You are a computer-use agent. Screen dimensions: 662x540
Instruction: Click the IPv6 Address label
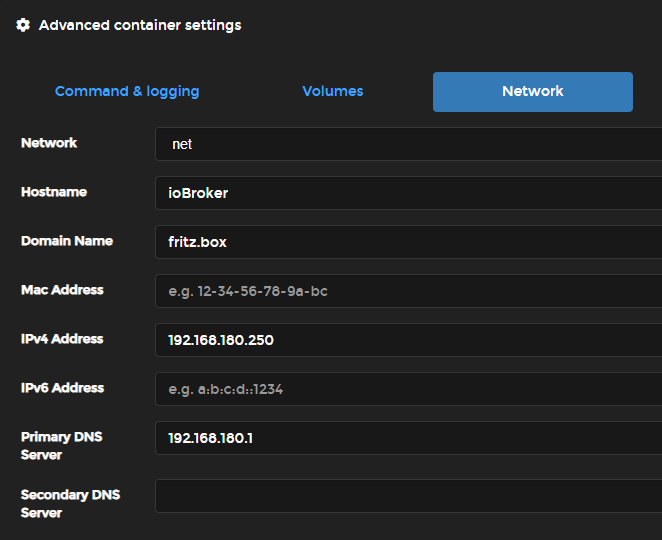pos(62,388)
